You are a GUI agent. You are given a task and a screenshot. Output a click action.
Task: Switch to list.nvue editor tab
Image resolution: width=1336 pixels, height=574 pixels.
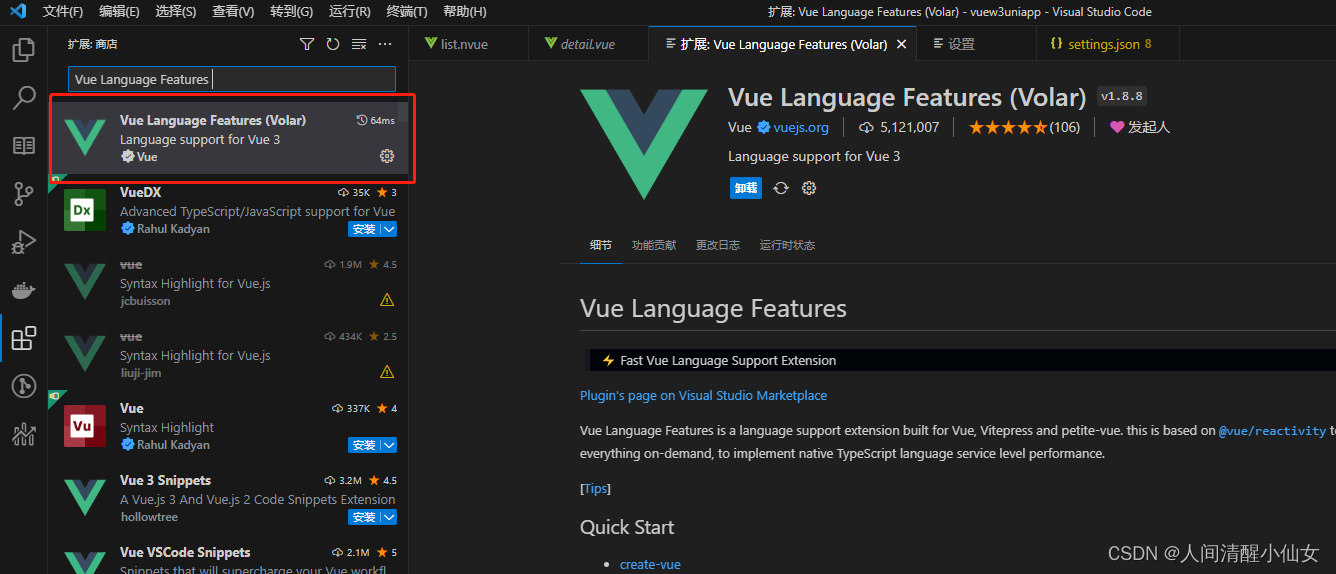pos(468,44)
